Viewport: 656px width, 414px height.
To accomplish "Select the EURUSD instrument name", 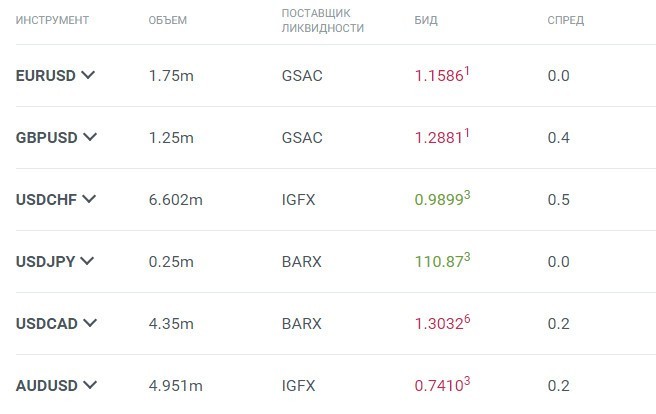I will tap(46, 75).
